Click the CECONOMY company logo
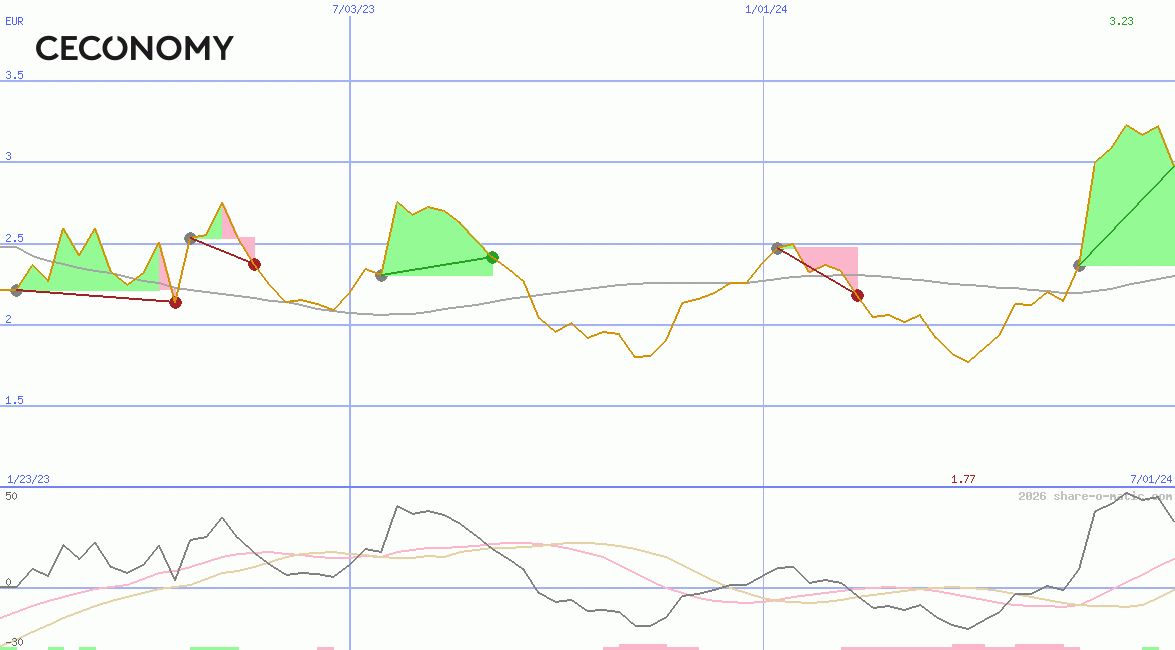This screenshot has width=1175, height=650. pyautogui.click(x=134, y=48)
